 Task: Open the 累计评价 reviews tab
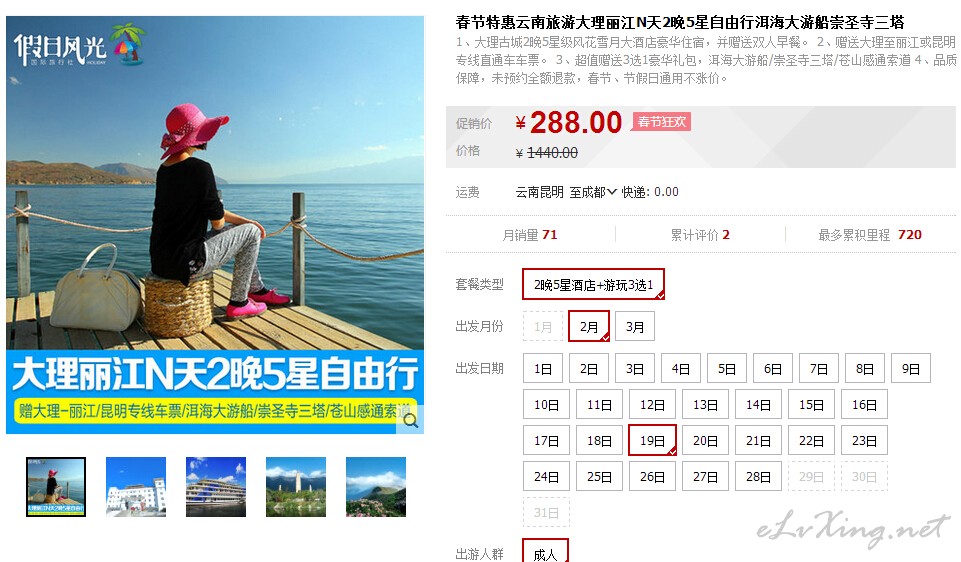(700, 235)
